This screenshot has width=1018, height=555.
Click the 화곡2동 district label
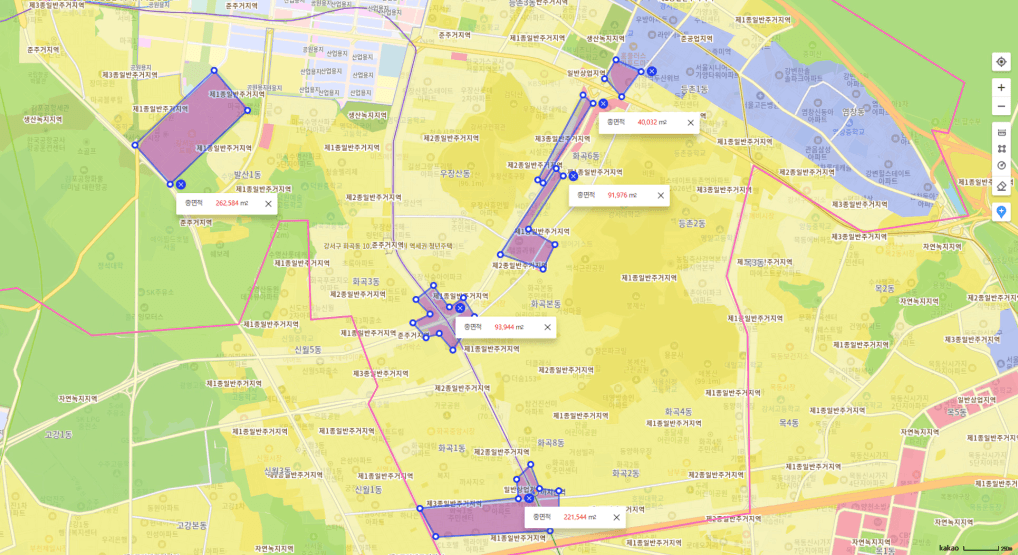click(x=625, y=474)
